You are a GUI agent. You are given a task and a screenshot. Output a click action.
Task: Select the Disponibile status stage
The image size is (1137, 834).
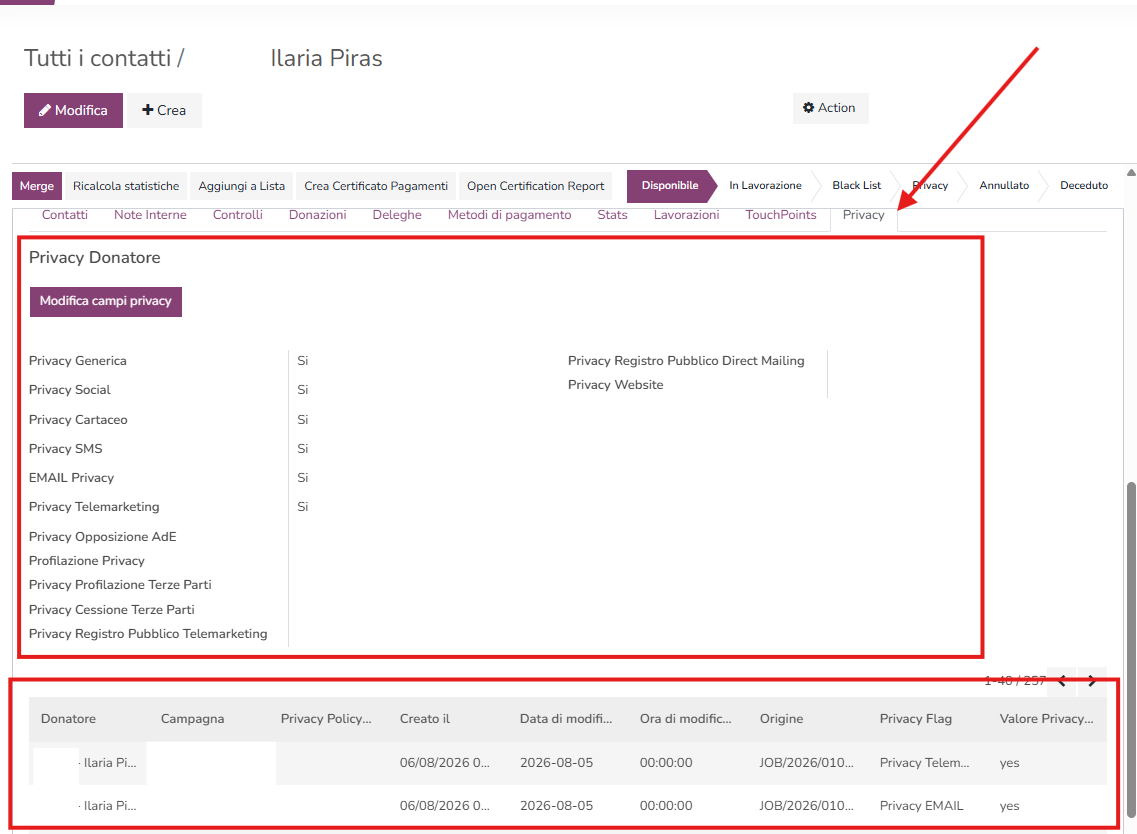[x=670, y=186]
